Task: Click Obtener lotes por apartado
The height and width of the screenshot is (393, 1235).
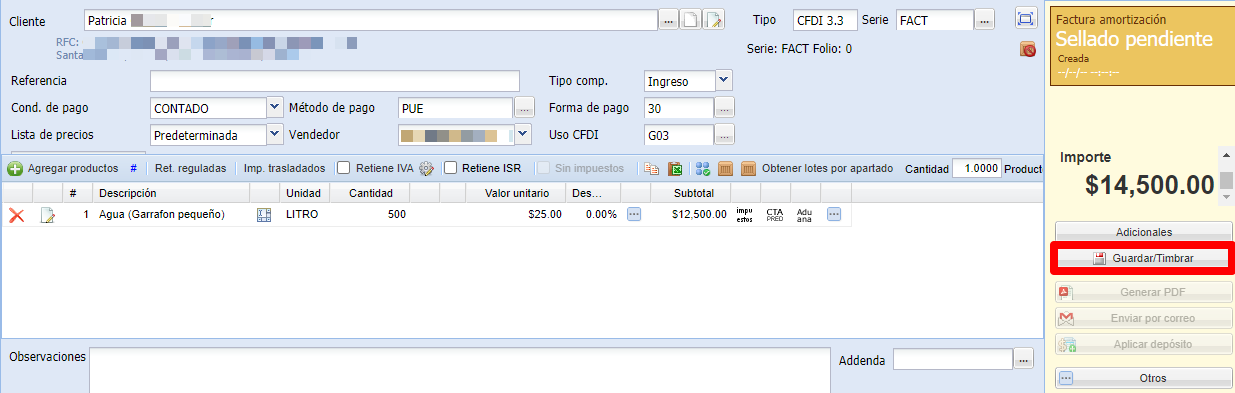Action: pos(827,169)
